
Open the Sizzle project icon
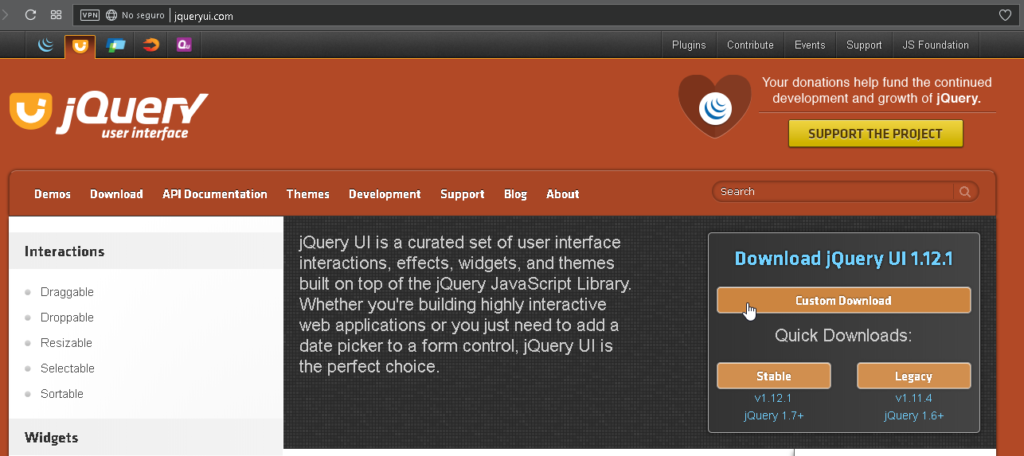(151, 45)
